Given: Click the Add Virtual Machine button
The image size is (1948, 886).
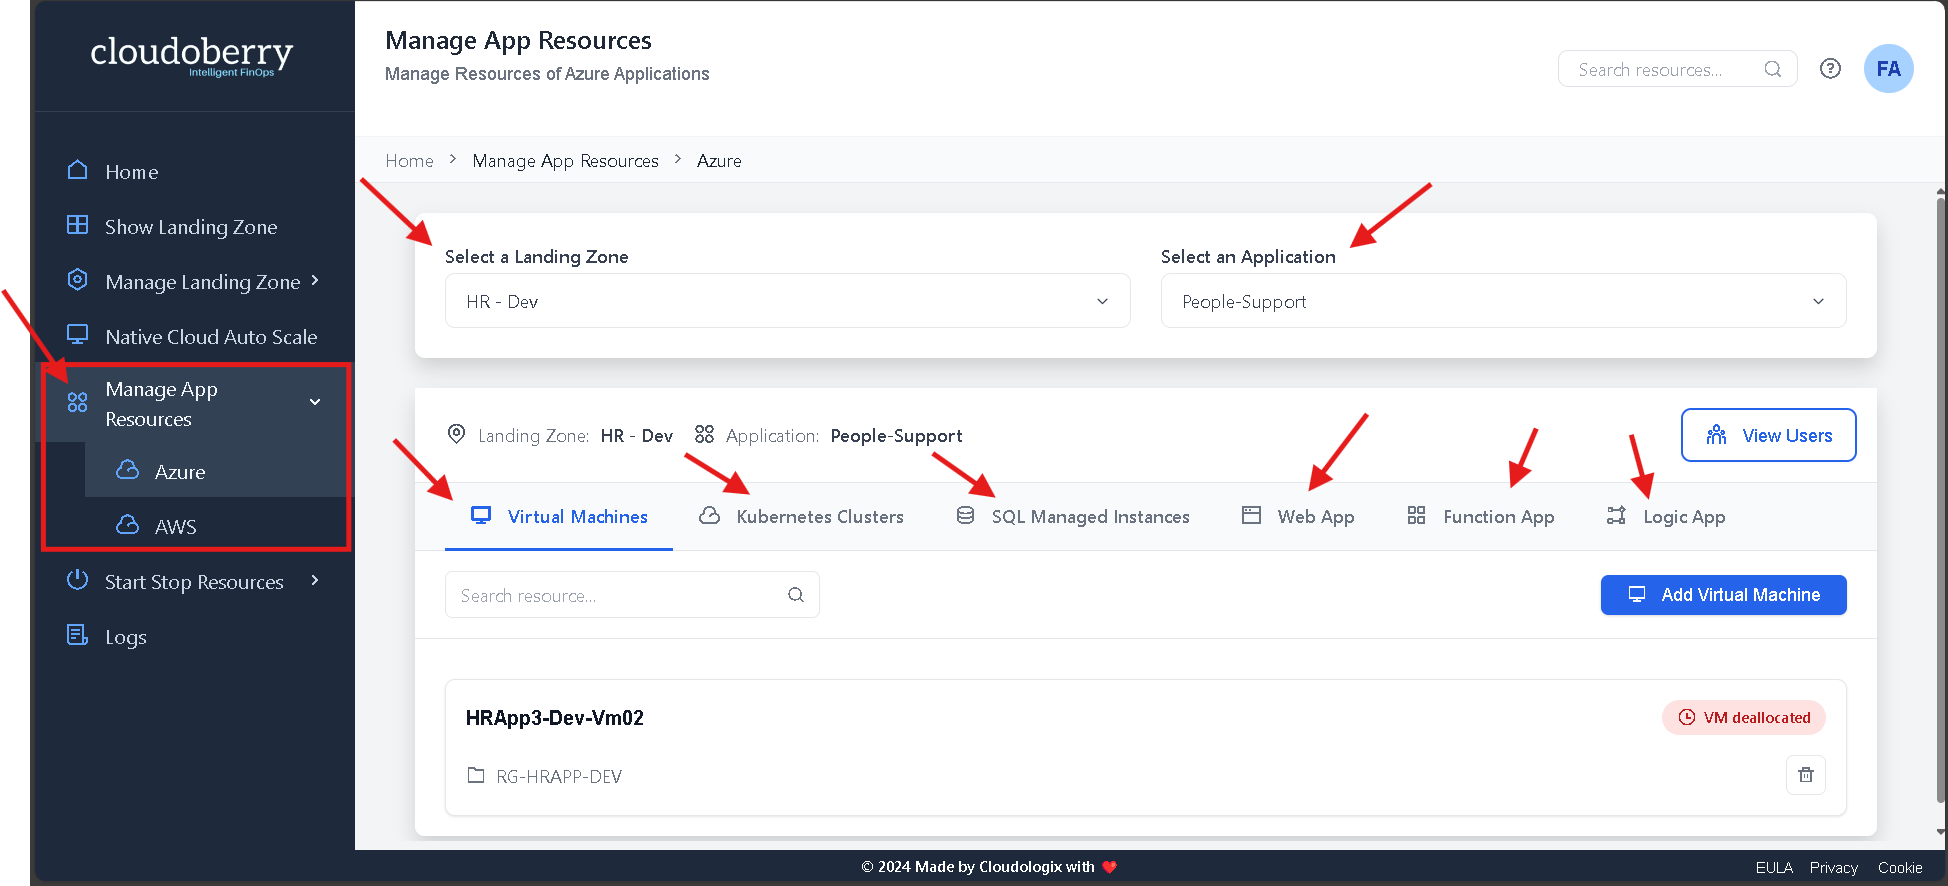Looking at the screenshot, I should (1723, 595).
